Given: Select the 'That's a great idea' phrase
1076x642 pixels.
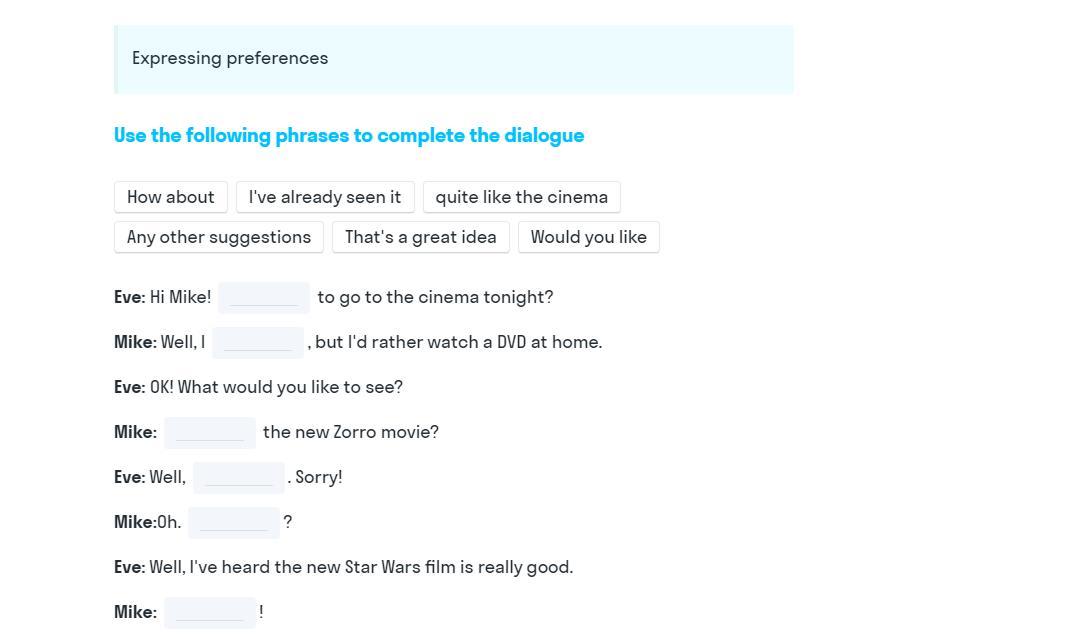Looking at the screenshot, I should coord(420,237).
